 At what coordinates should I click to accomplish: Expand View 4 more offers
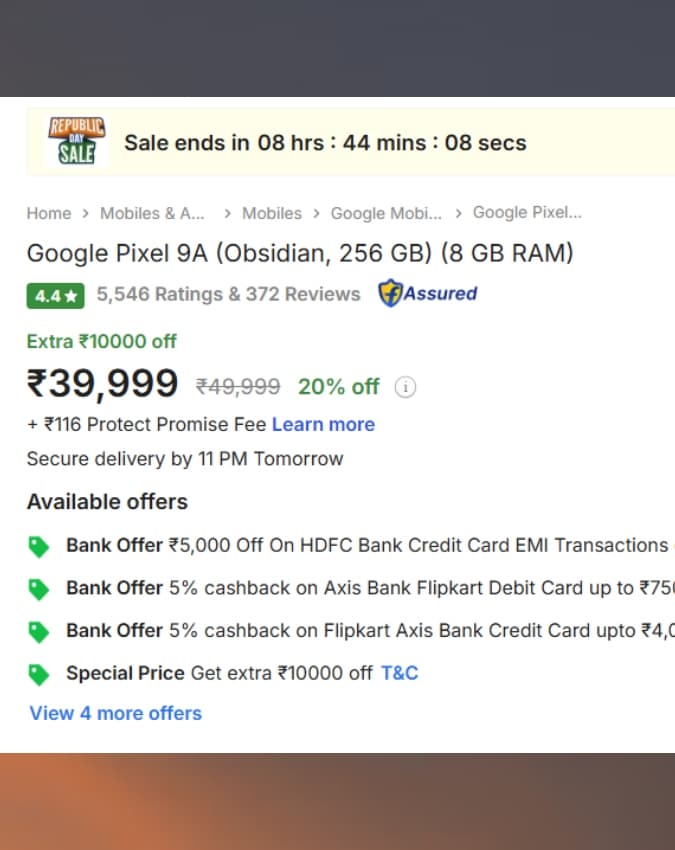115,713
